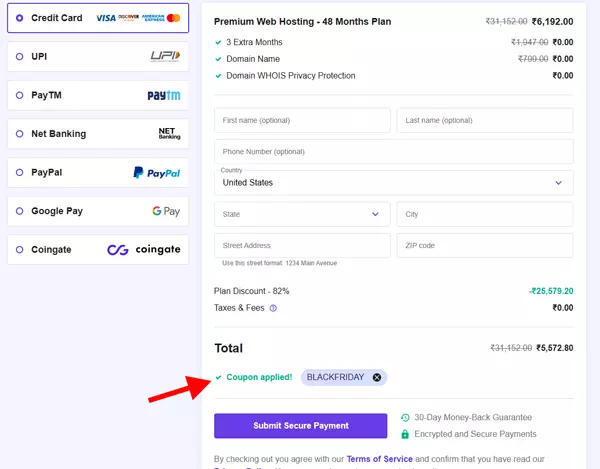Click Encrypted and Secure Payments text

pos(475,434)
